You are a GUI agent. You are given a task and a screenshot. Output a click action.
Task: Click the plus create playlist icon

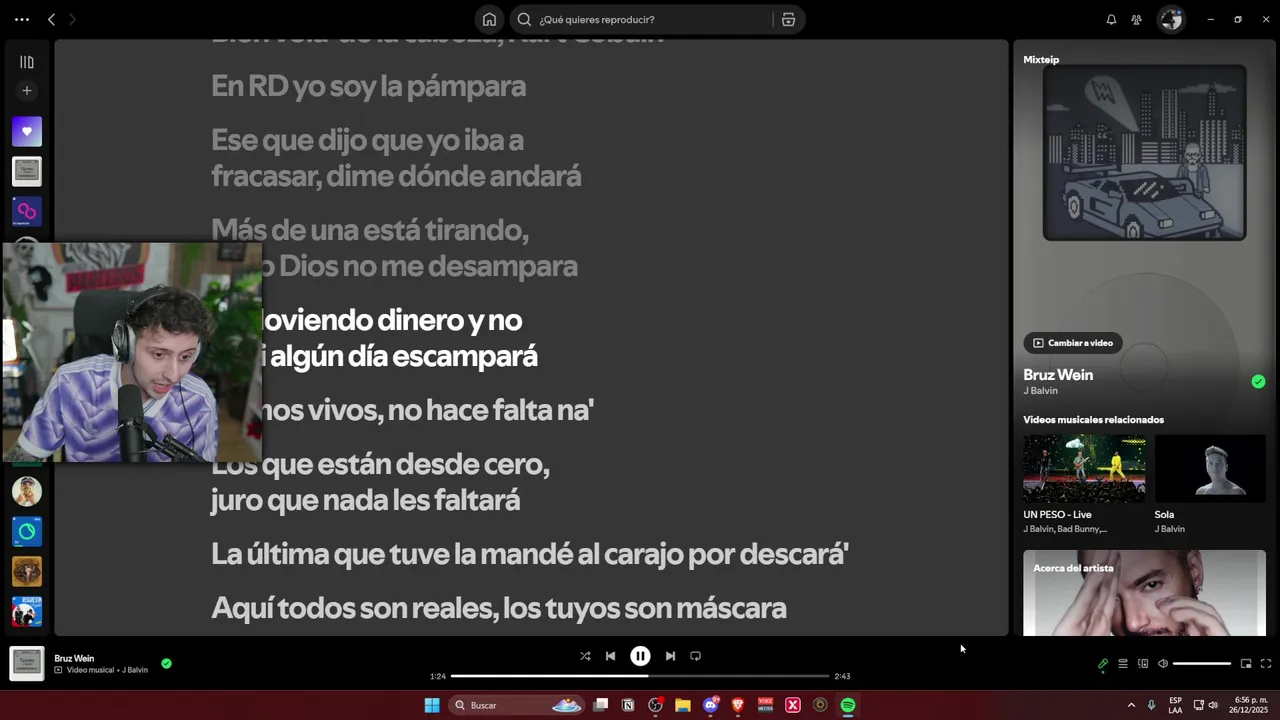pyautogui.click(x=27, y=91)
